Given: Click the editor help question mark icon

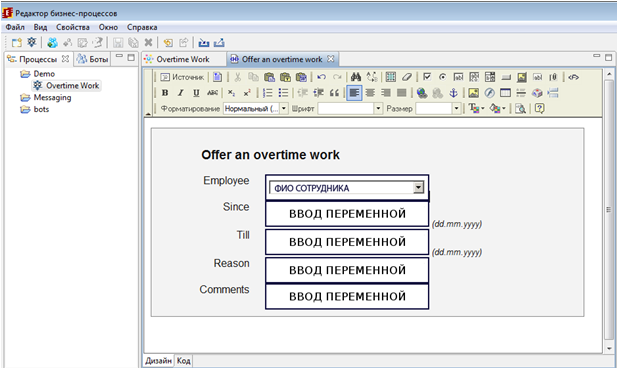Looking at the screenshot, I should pos(539,108).
